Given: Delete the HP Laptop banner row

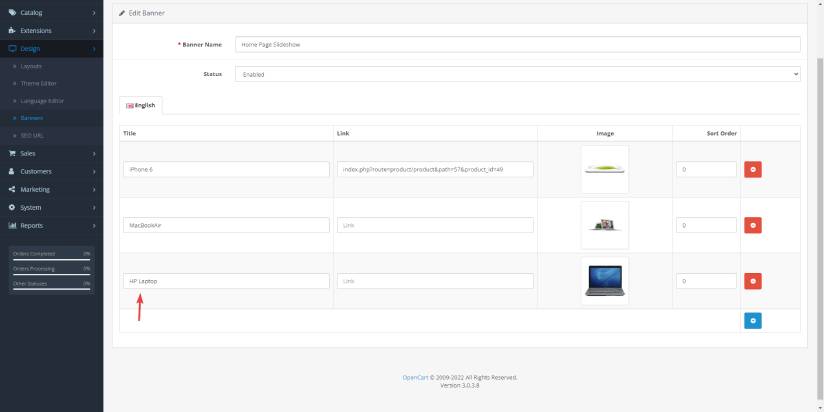Looking at the screenshot, I should click(752, 282).
